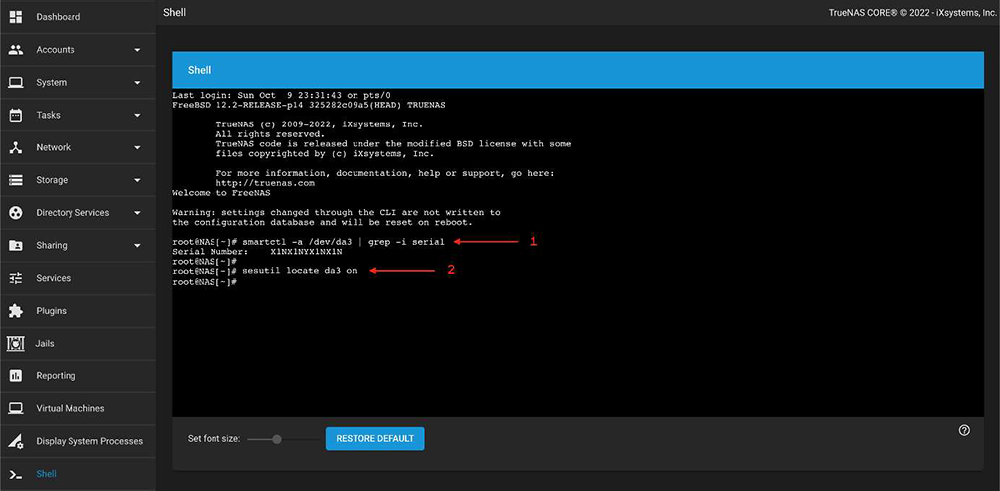Open the Services menu item
Image resolution: width=1000 pixels, height=491 pixels.
54,278
